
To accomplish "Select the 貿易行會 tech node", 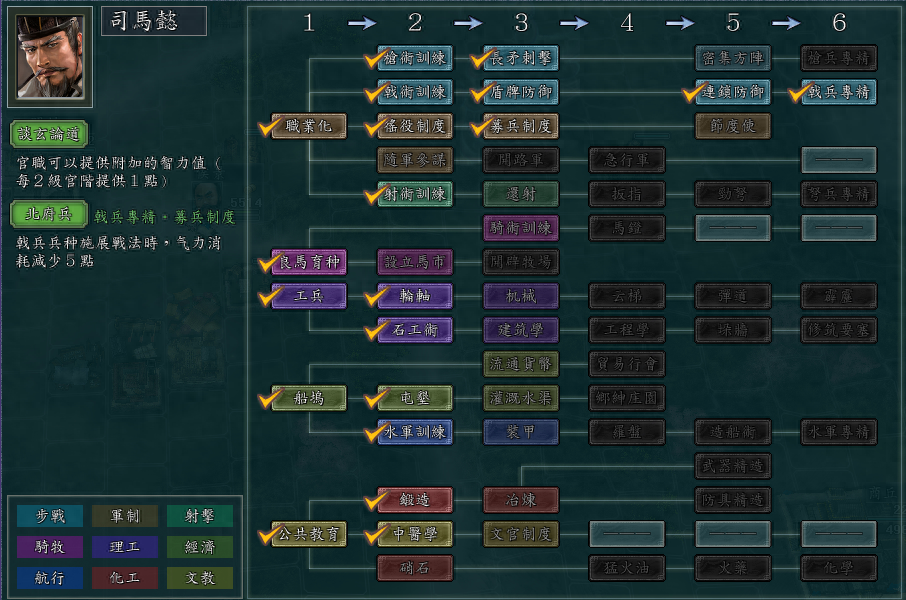I will pos(627,364).
